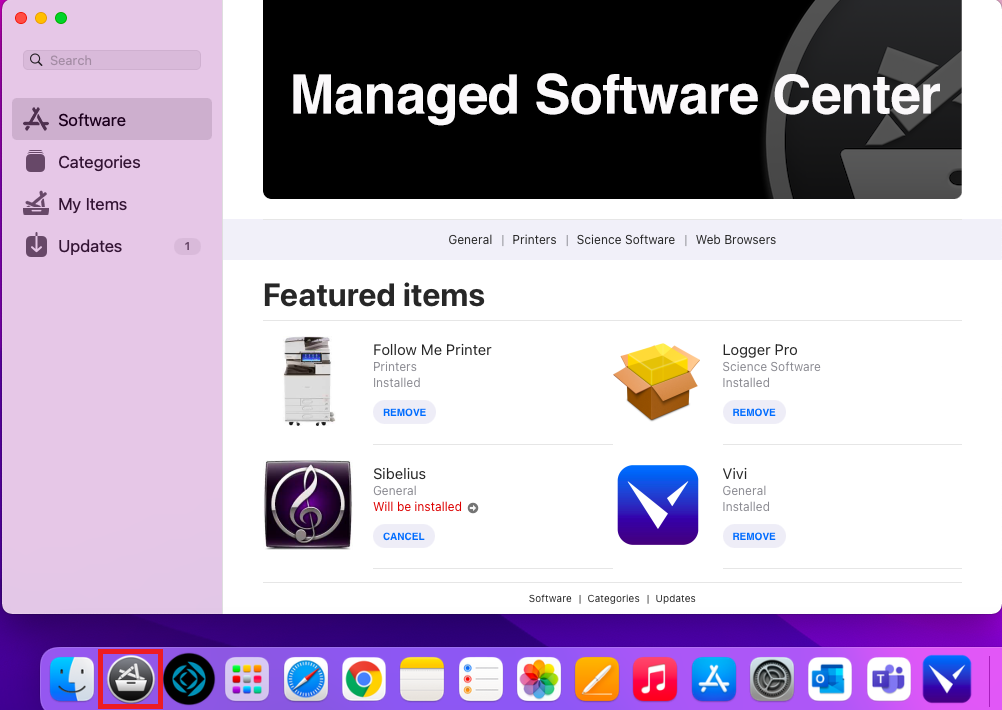Open the General category link below the banner
Viewport: 1002px width, 710px height.
pos(470,240)
